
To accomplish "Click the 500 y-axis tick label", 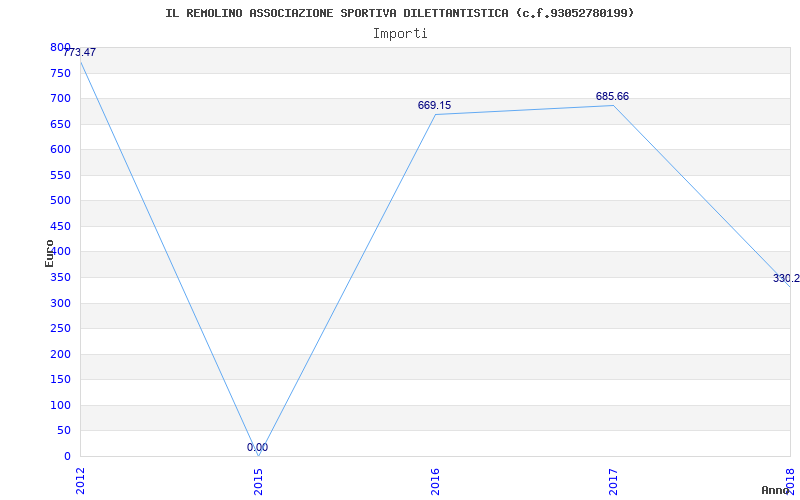I will 60,201.
